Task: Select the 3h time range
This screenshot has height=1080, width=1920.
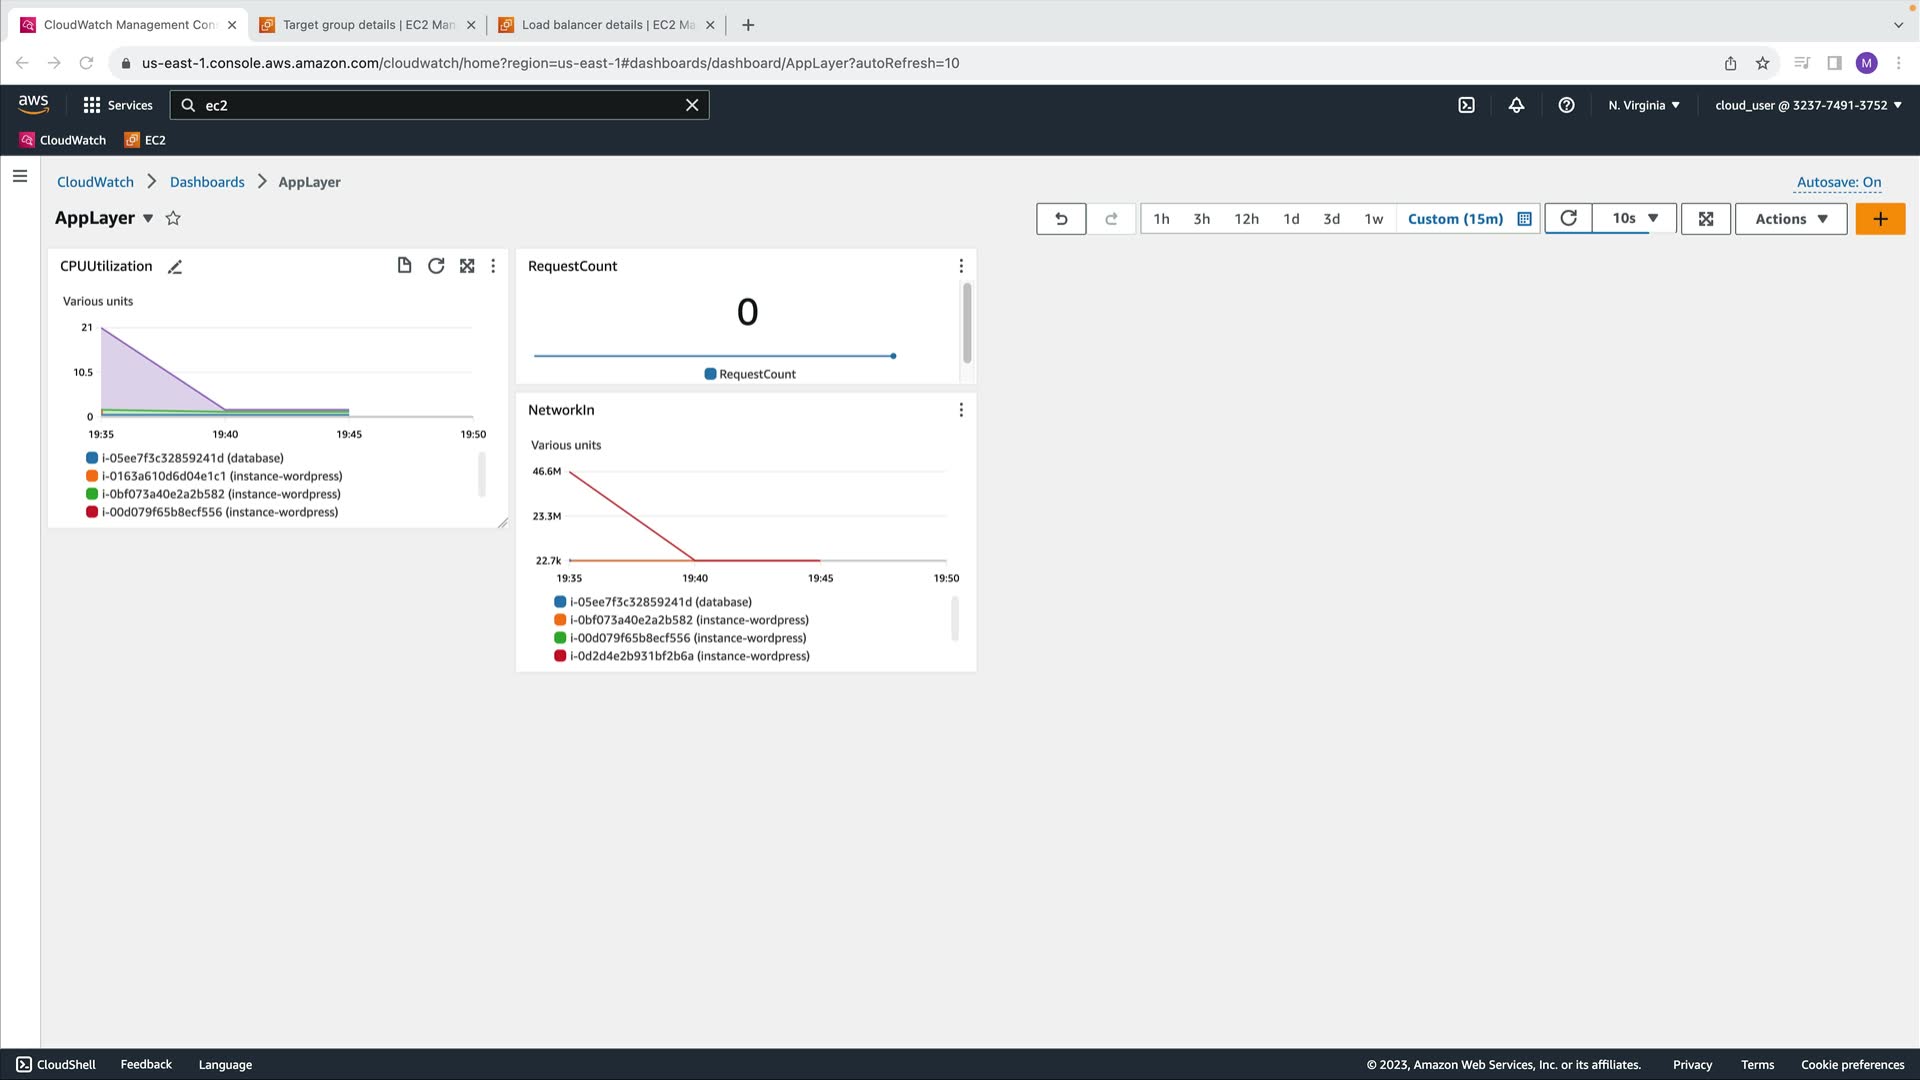Action: pyautogui.click(x=1201, y=219)
